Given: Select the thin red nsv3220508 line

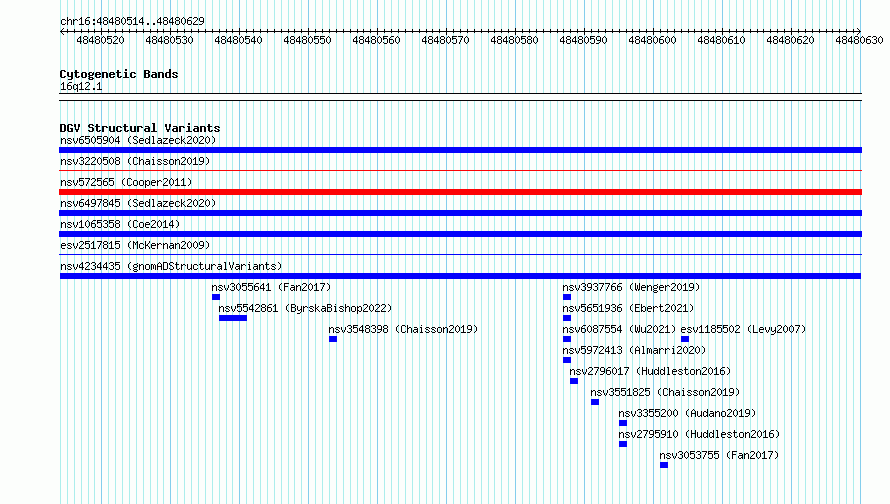Looking at the screenshot, I should [x=460, y=170].
